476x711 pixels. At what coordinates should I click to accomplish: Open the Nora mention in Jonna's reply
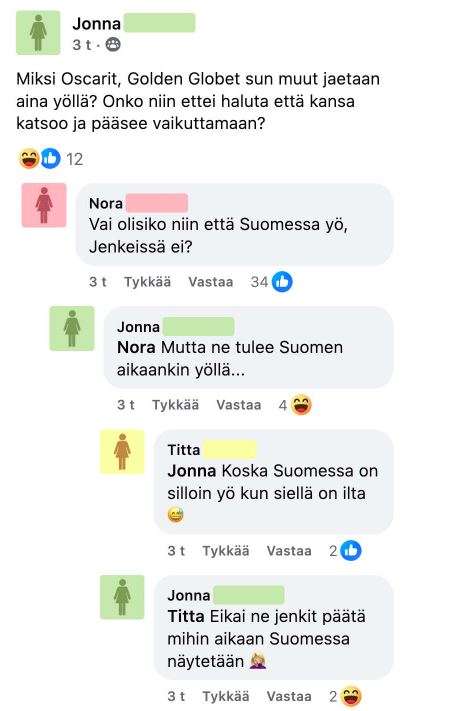tap(136, 348)
